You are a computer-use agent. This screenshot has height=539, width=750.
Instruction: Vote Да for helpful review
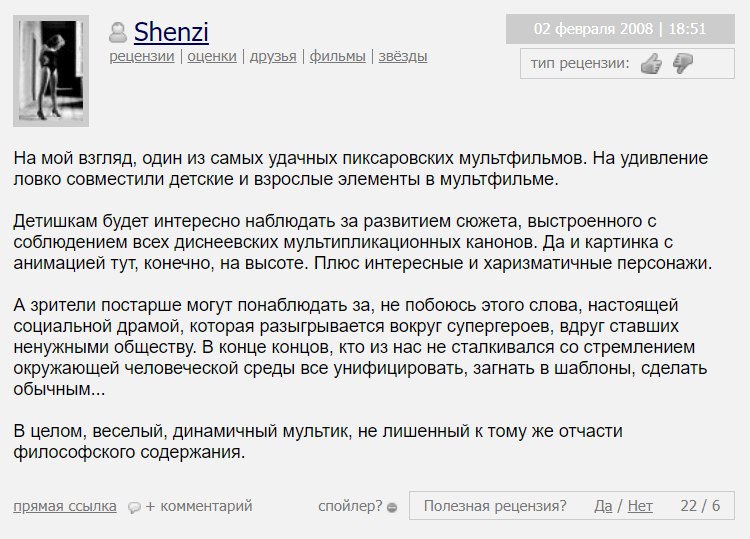603,506
